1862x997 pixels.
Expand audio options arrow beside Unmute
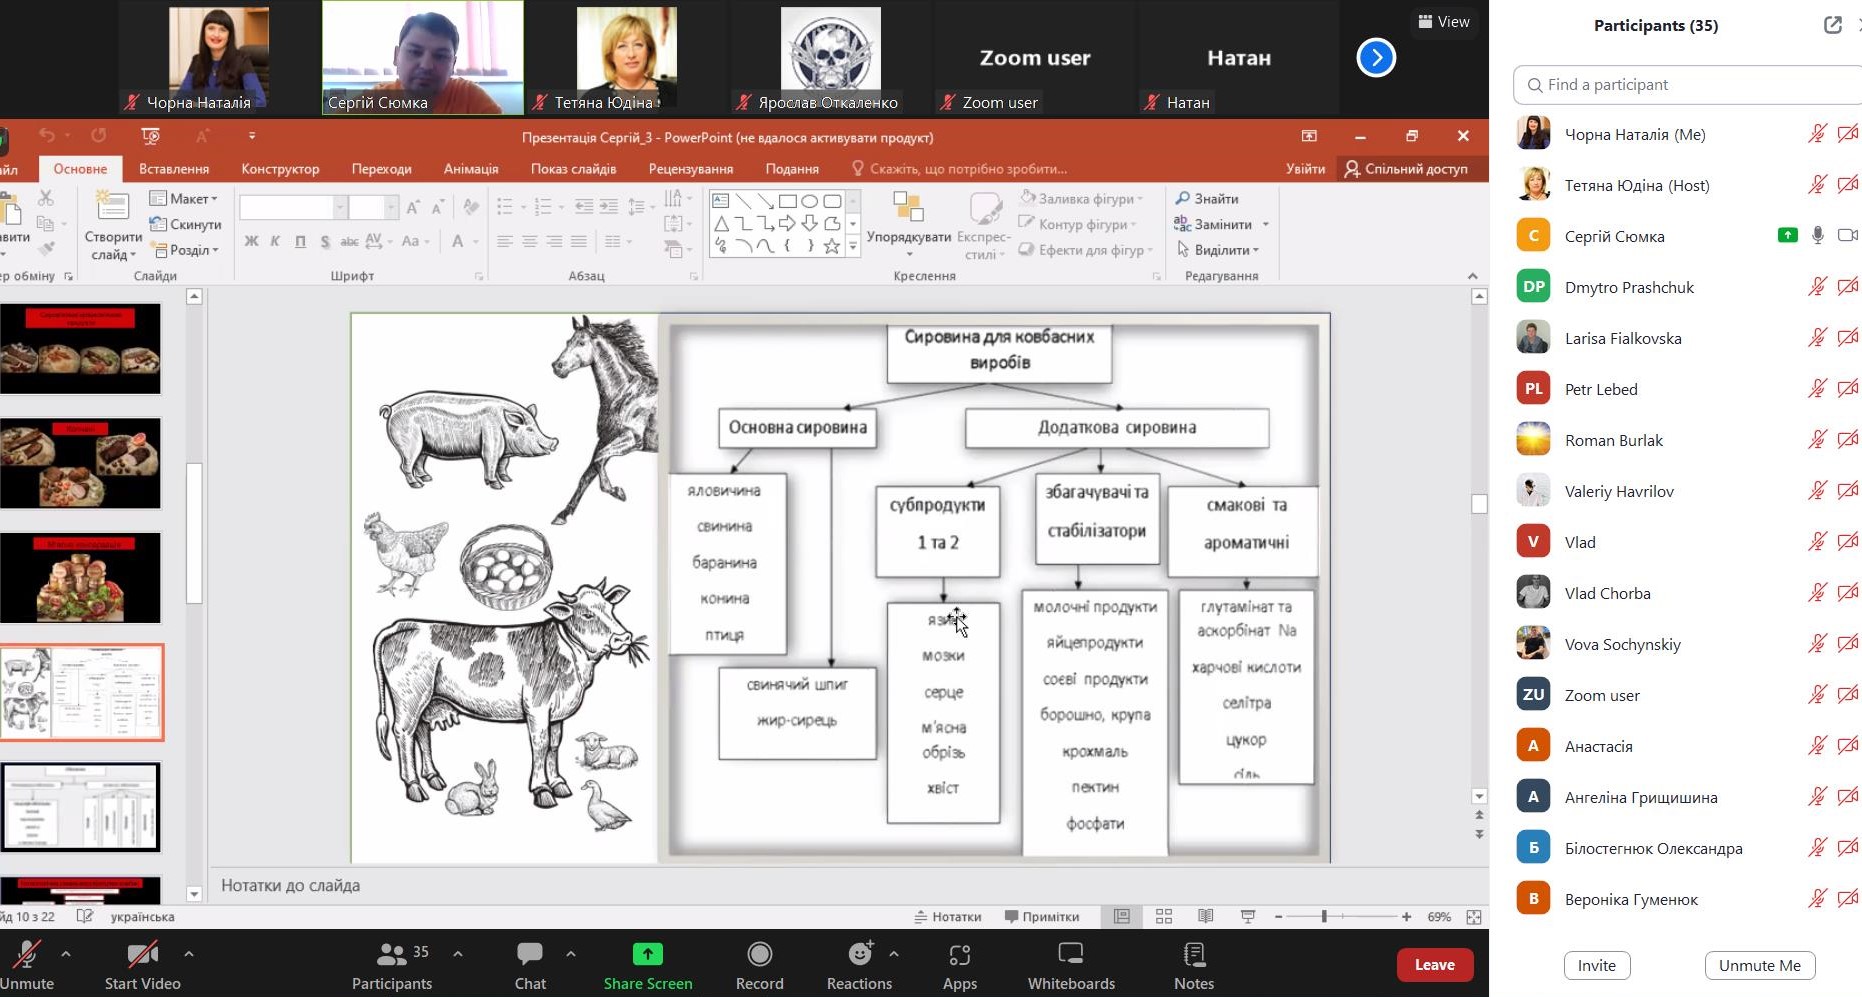coord(66,954)
